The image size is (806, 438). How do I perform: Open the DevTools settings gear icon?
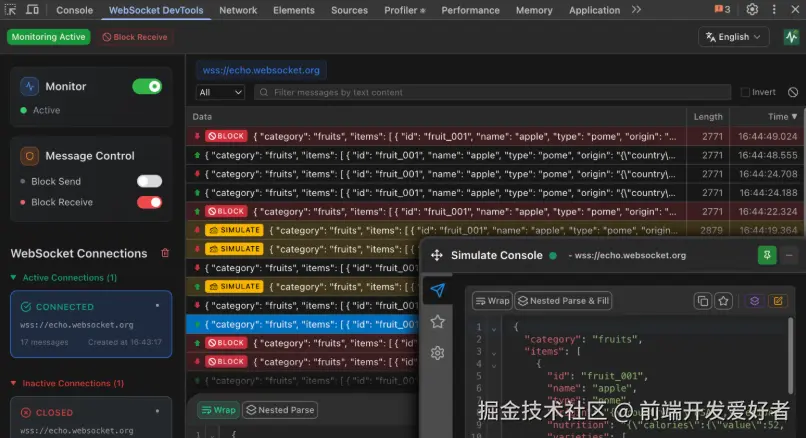pos(752,9)
